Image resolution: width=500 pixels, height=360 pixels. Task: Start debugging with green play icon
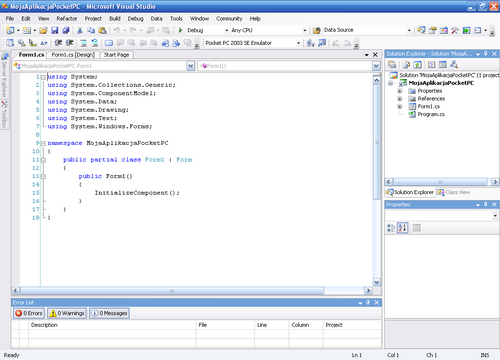[x=180, y=30]
